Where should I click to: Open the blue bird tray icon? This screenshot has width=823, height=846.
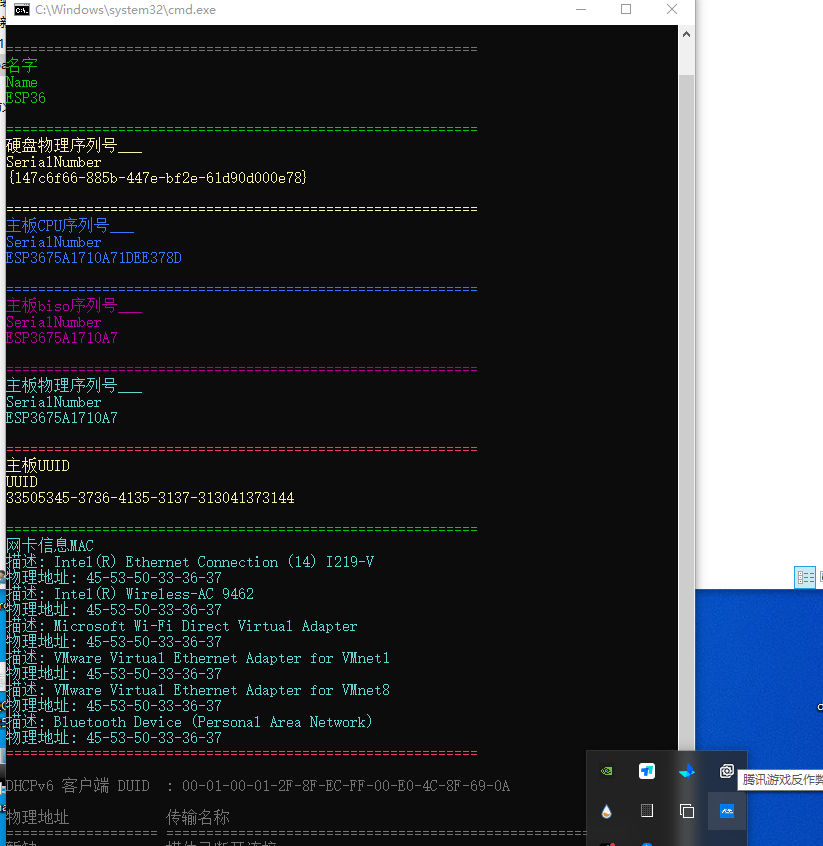687,771
